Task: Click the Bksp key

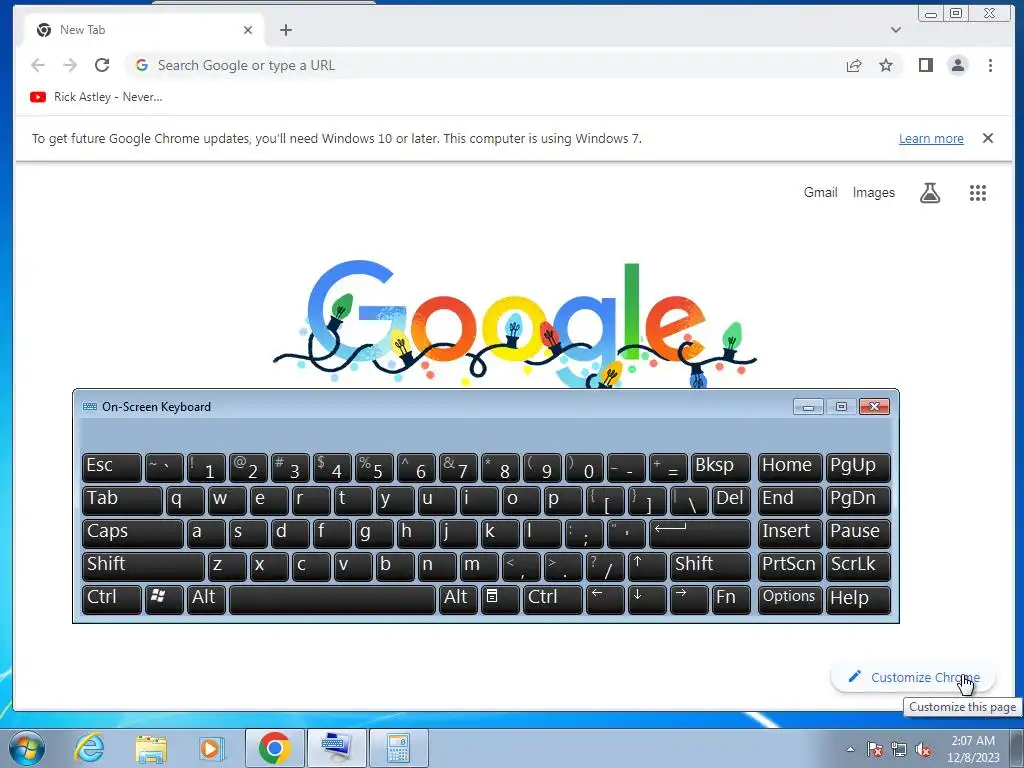Action: click(x=720, y=467)
